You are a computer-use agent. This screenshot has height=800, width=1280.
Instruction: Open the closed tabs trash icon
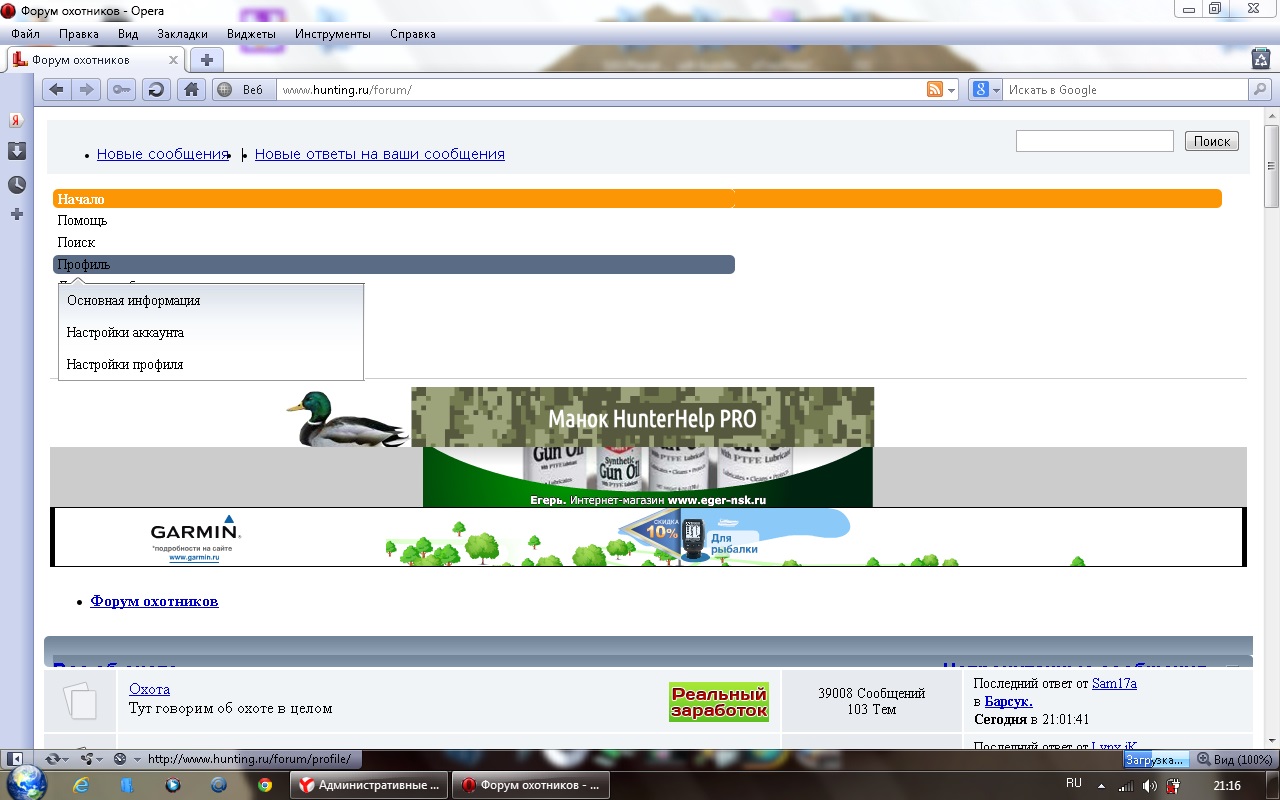(1261, 59)
